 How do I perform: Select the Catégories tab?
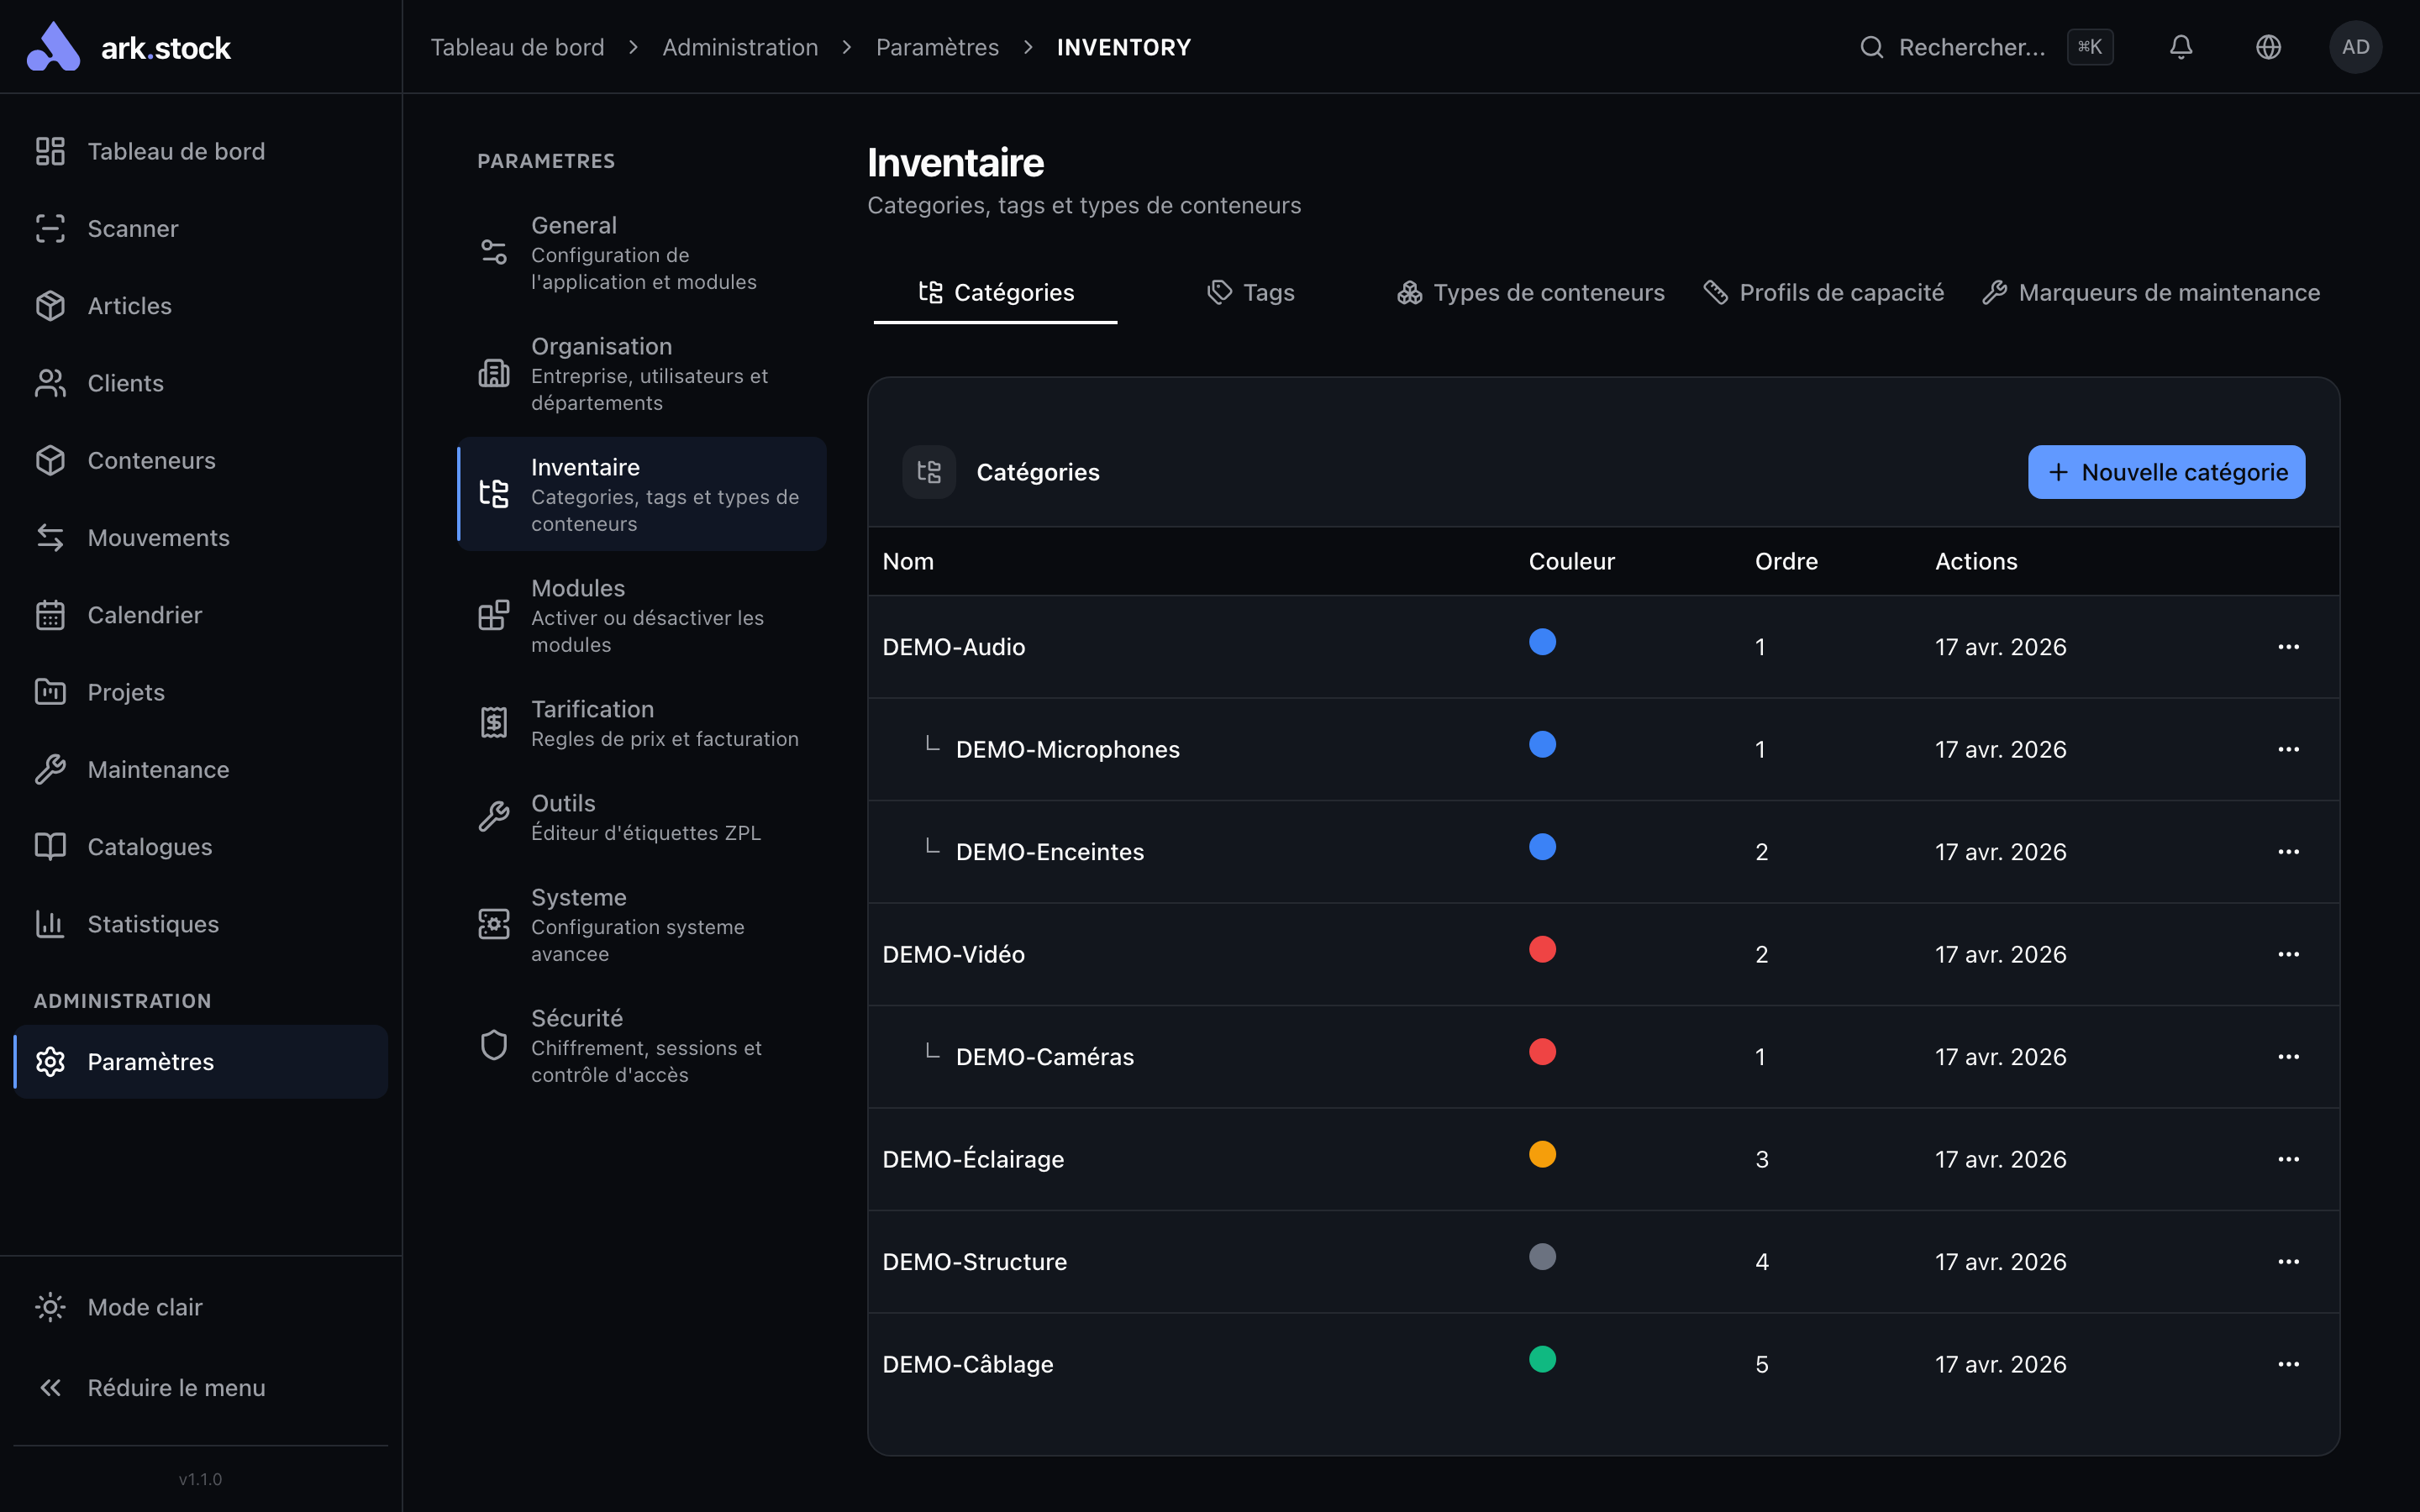[x=995, y=292]
